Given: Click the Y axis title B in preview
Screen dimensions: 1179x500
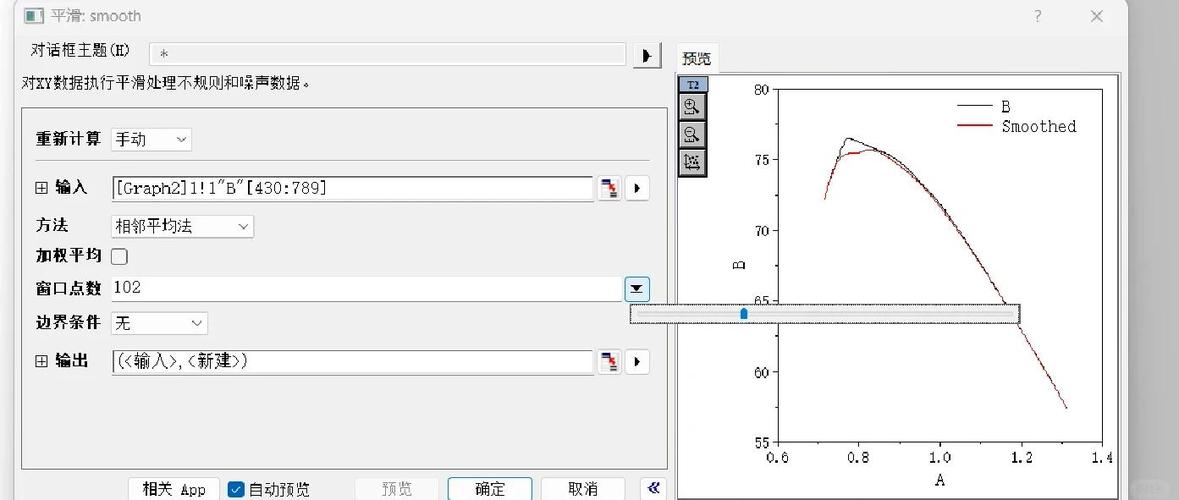Looking at the screenshot, I should [739, 265].
